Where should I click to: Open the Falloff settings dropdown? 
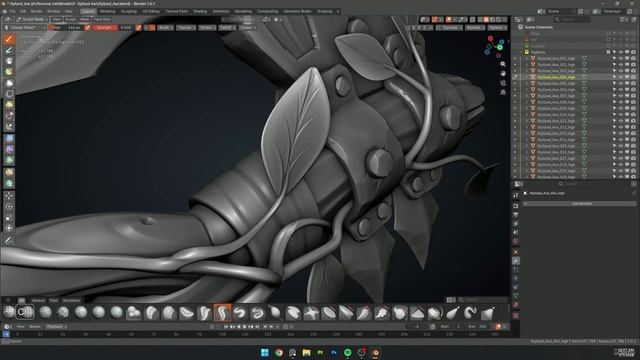(227, 27)
